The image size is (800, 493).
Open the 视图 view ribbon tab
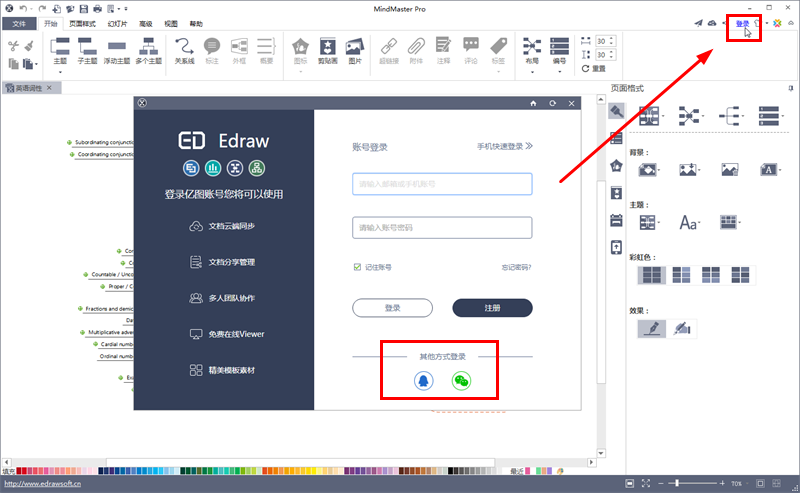(171, 23)
